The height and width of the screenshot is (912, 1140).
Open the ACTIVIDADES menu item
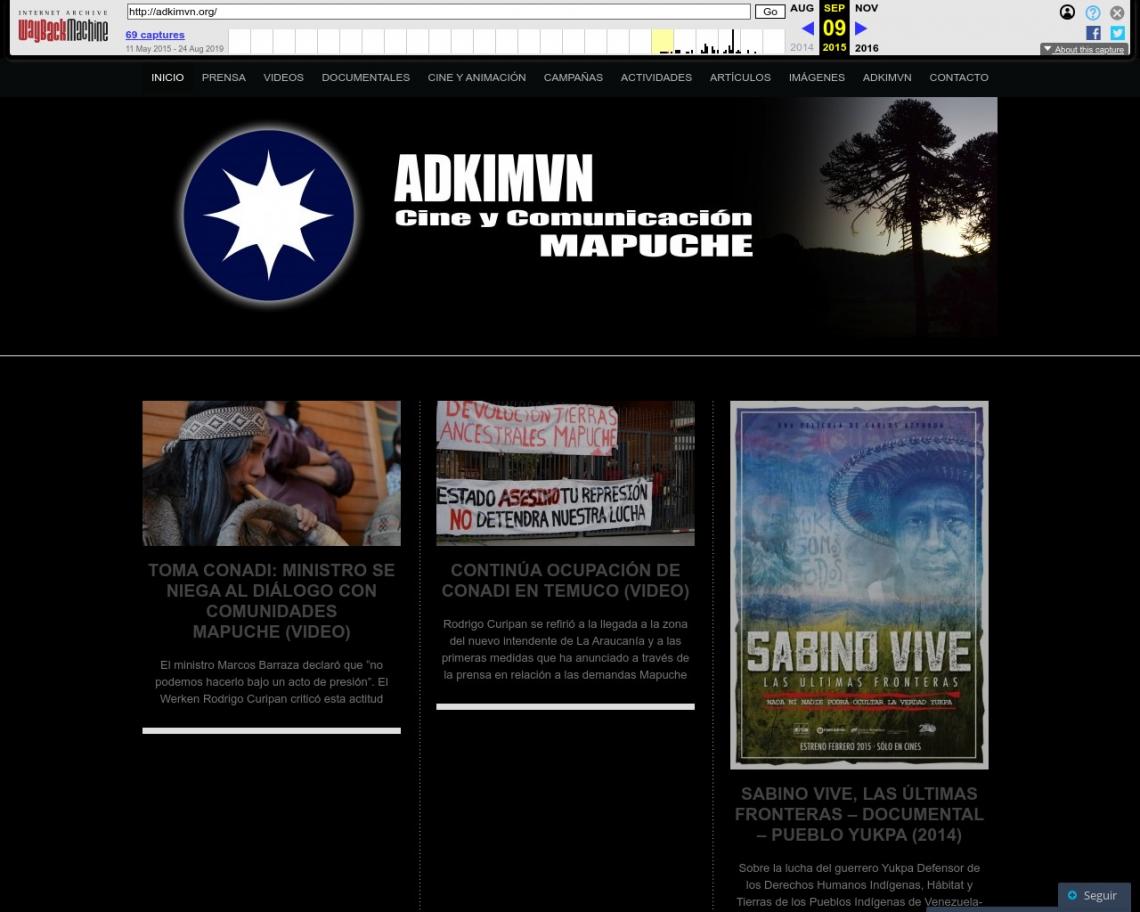click(656, 77)
